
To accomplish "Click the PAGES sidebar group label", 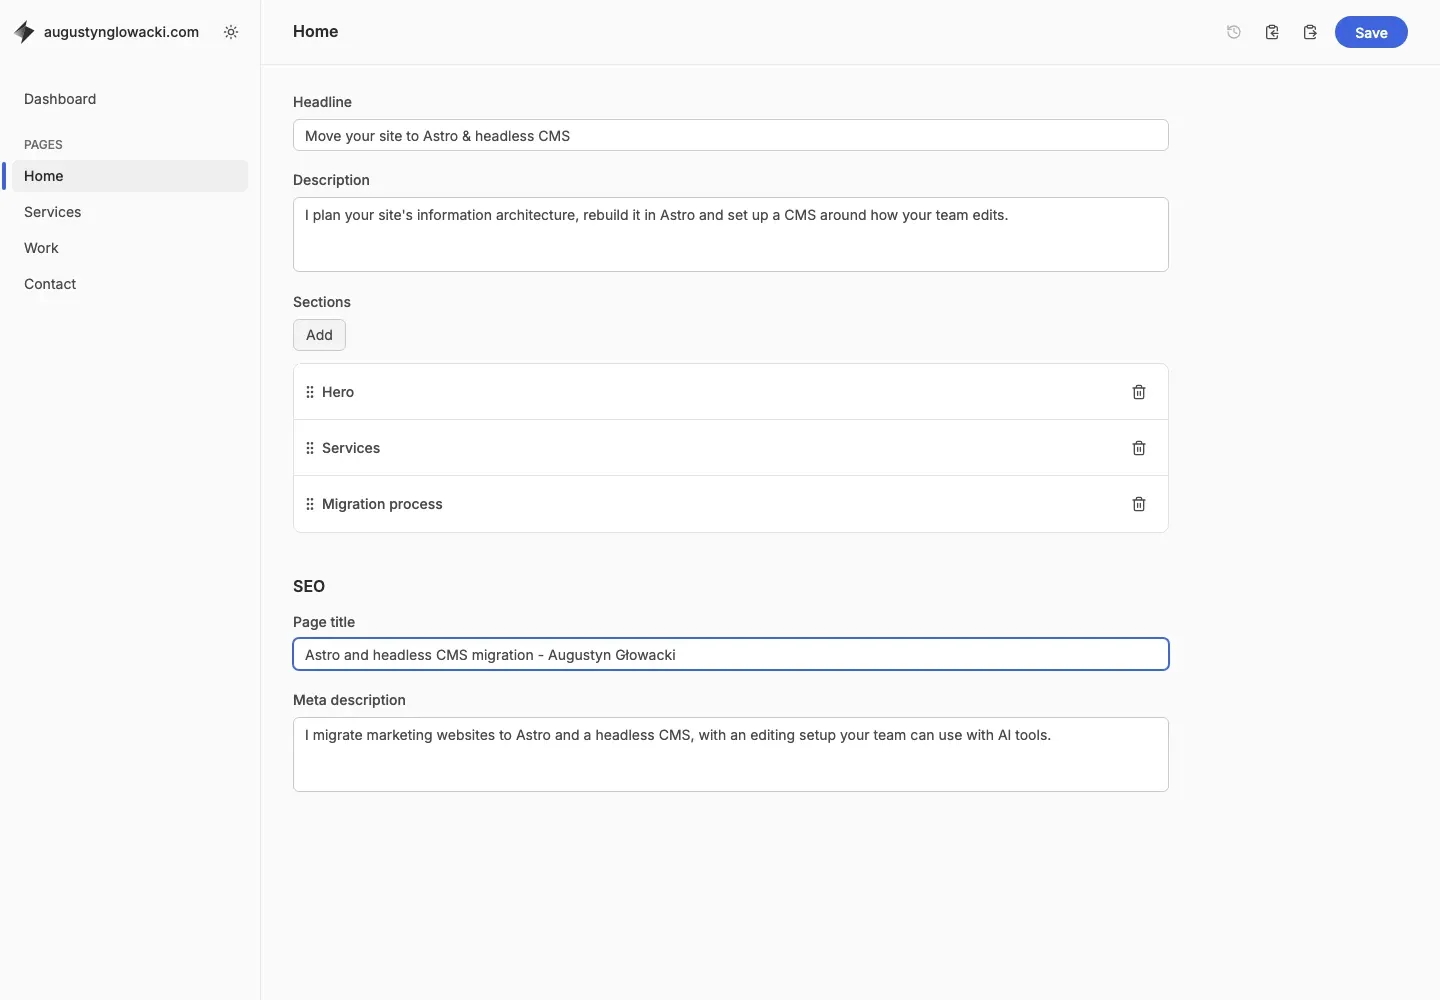I will coord(43,145).
